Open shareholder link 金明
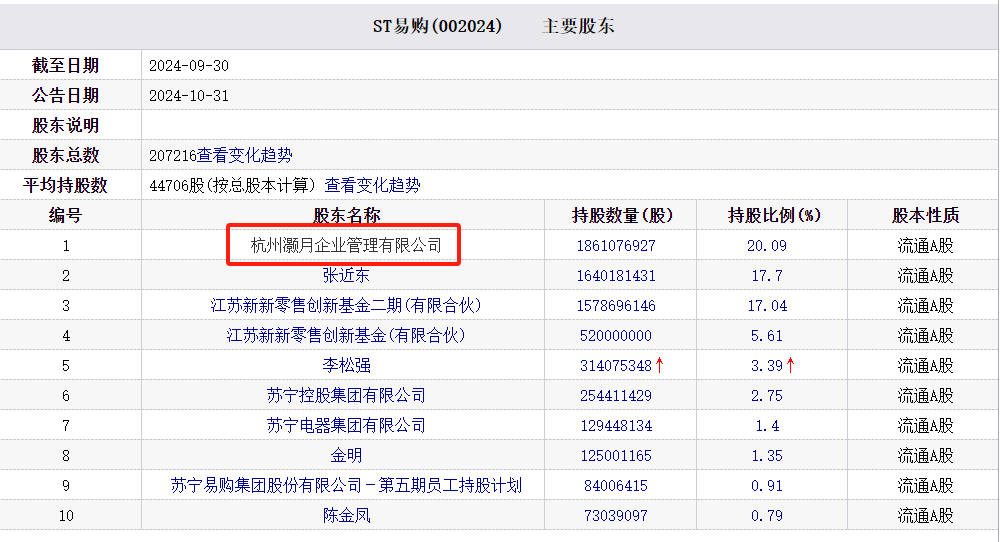Viewport: 1000px width, 542px height. click(346, 455)
